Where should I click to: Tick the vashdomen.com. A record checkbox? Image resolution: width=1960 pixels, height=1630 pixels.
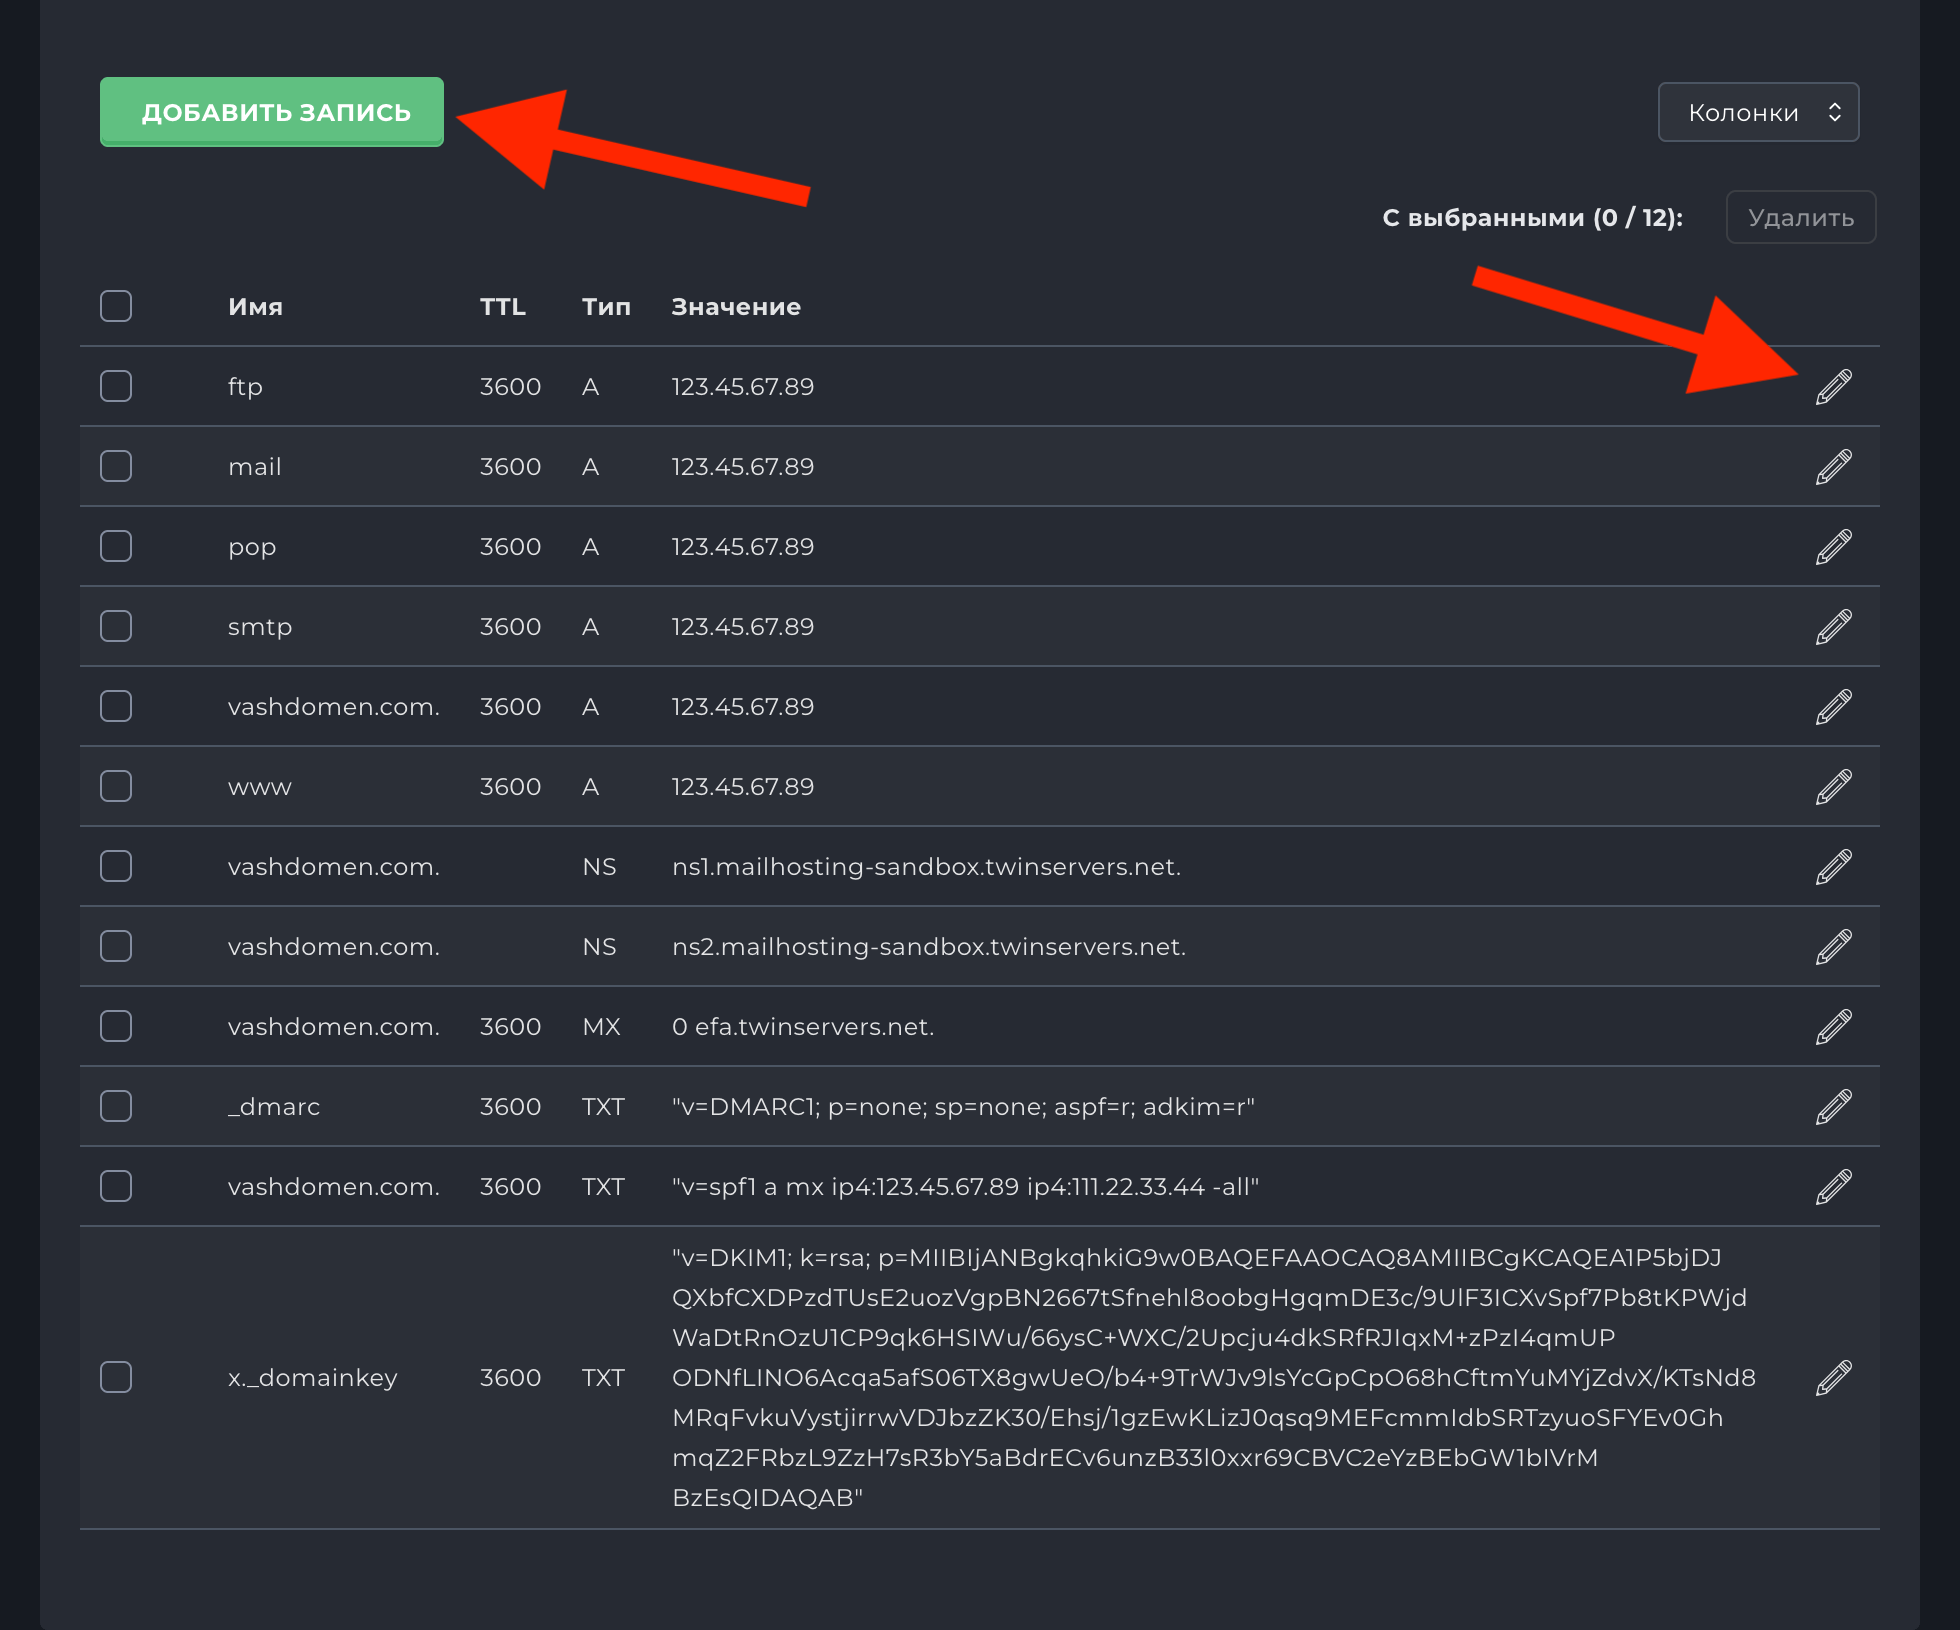[116, 706]
